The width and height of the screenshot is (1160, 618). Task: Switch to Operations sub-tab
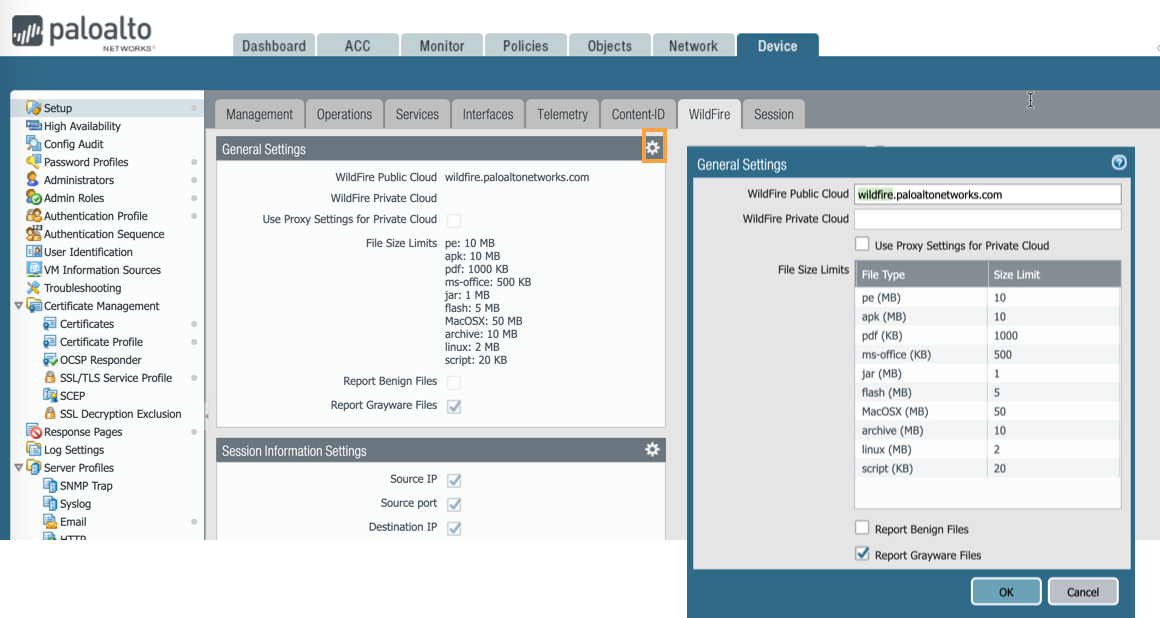(344, 114)
